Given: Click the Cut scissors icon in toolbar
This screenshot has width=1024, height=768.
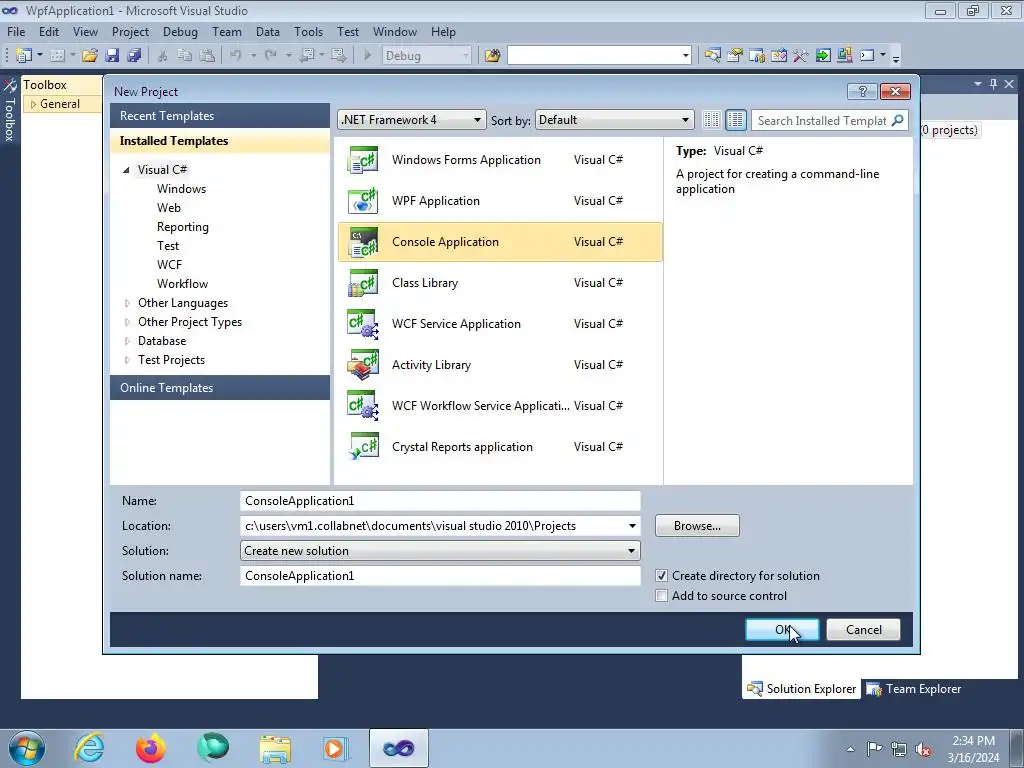Looking at the screenshot, I should tap(163, 56).
